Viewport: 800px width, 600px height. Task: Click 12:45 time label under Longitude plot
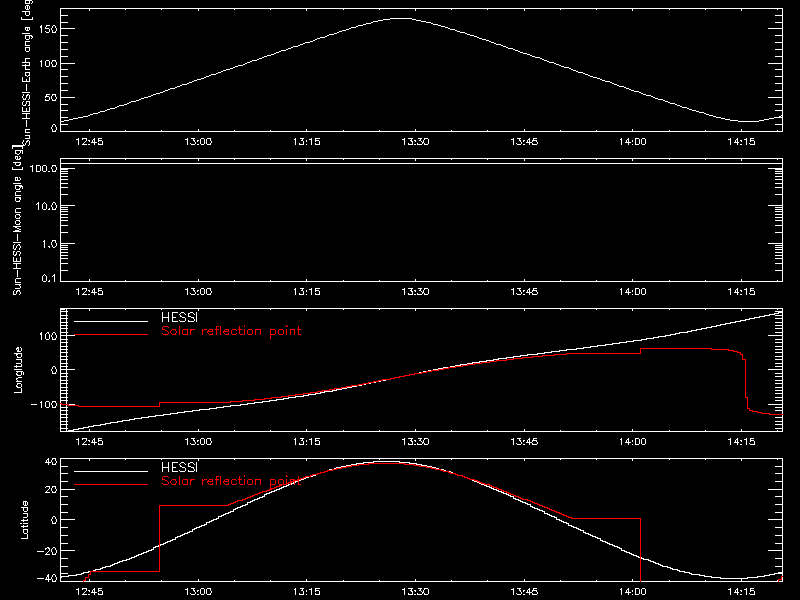89,441
